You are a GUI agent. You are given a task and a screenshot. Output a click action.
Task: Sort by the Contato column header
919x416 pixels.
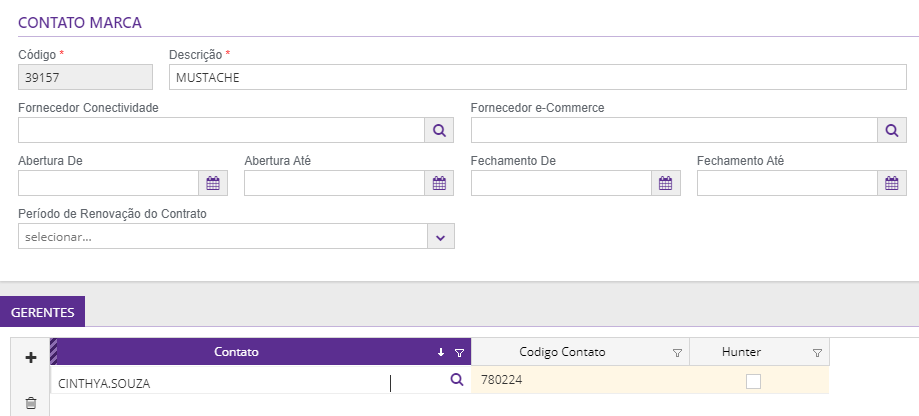point(236,352)
